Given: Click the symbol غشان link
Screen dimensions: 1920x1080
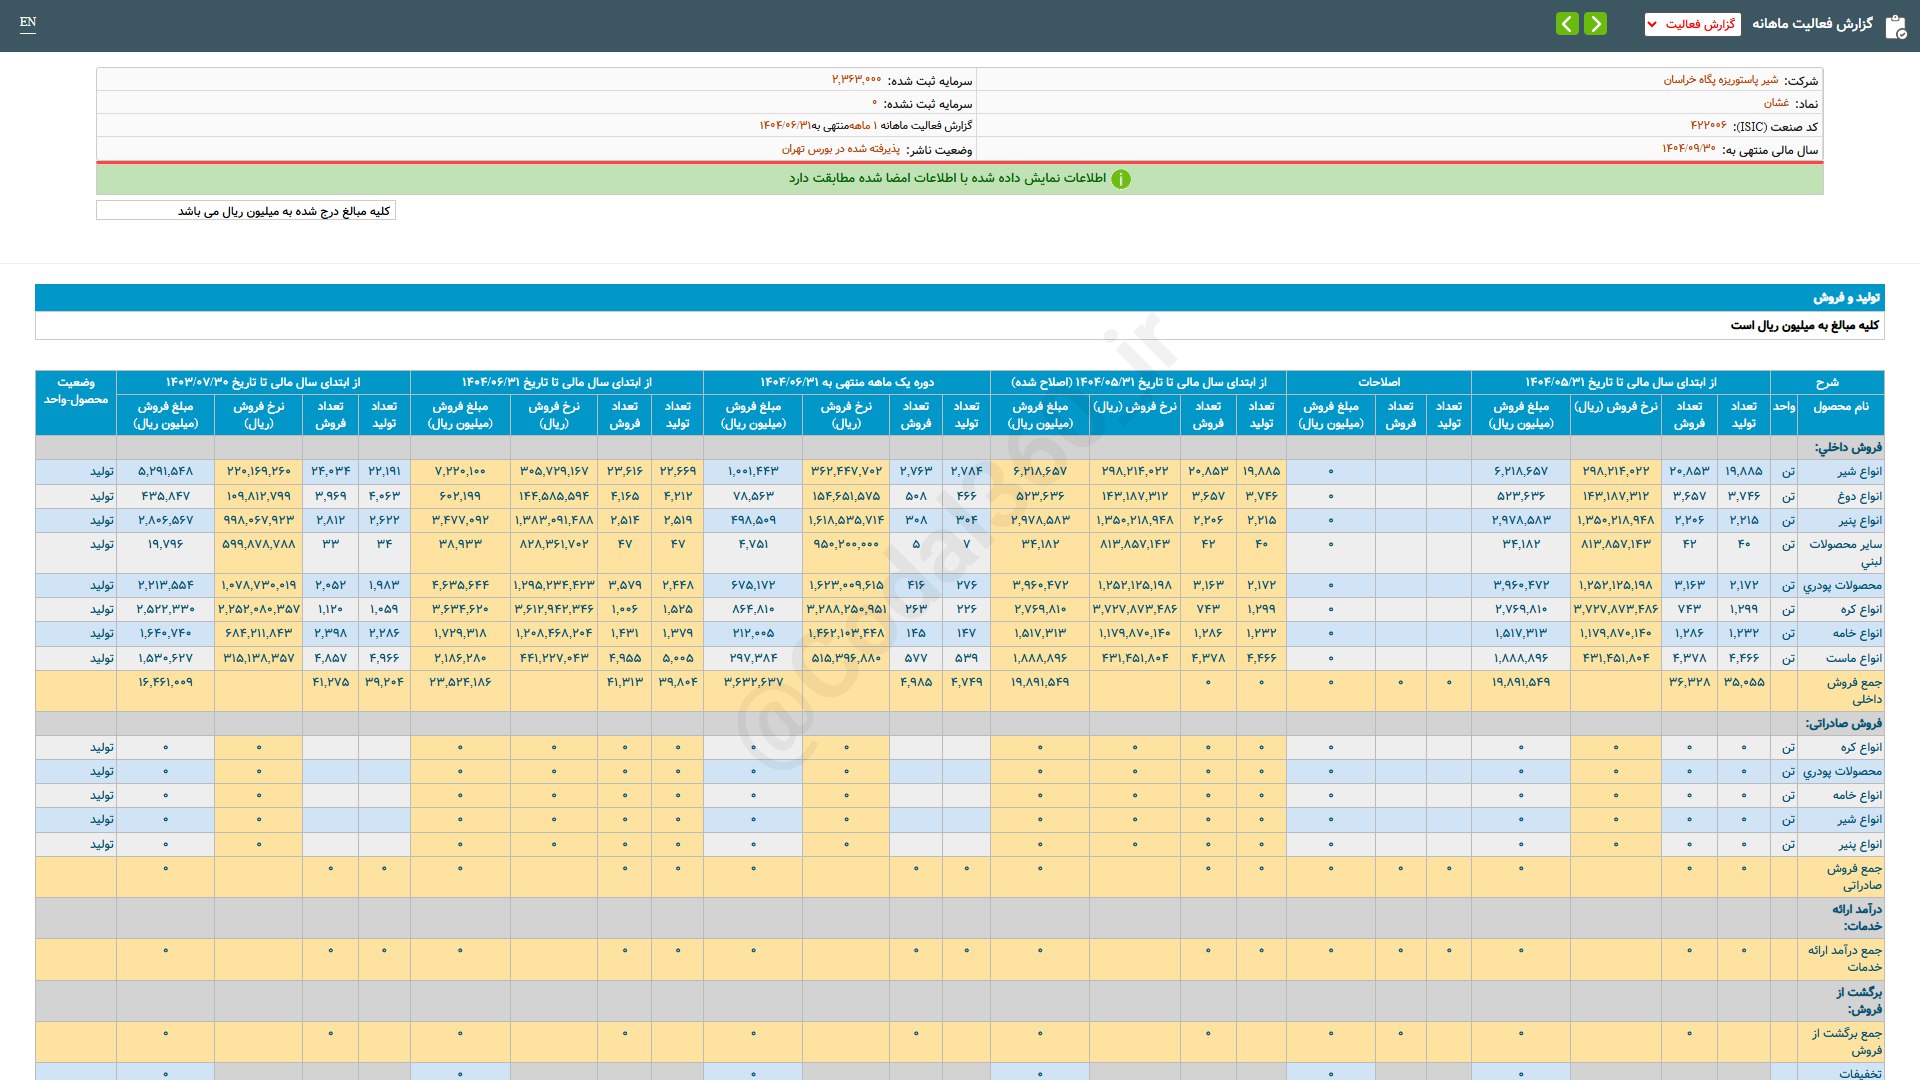Looking at the screenshot, I should 1776,103.
